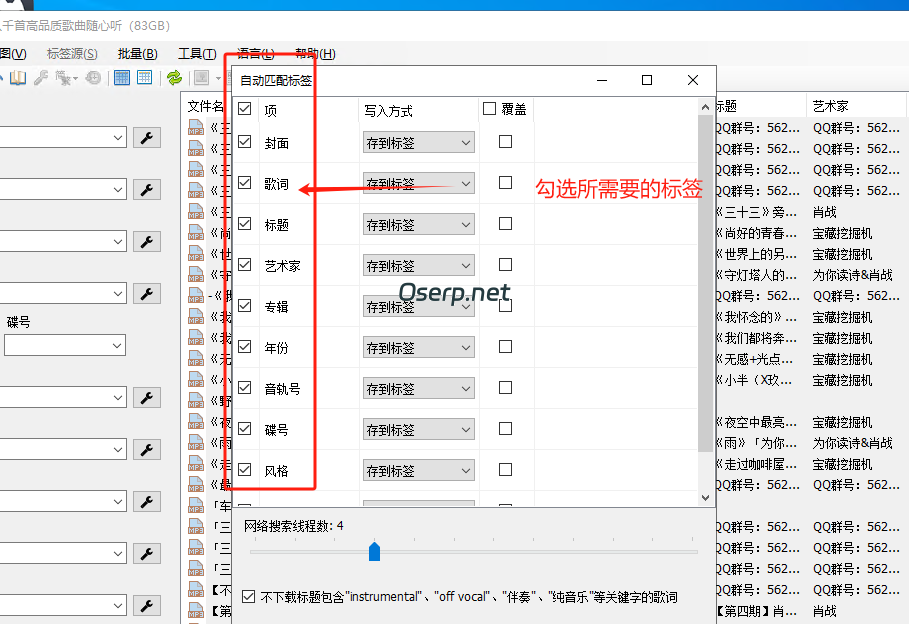Viewport: 909px width, 624px height.
Task: Click the scrollbar of the song list
Action: pyautogui.click(x=705, y=300)
